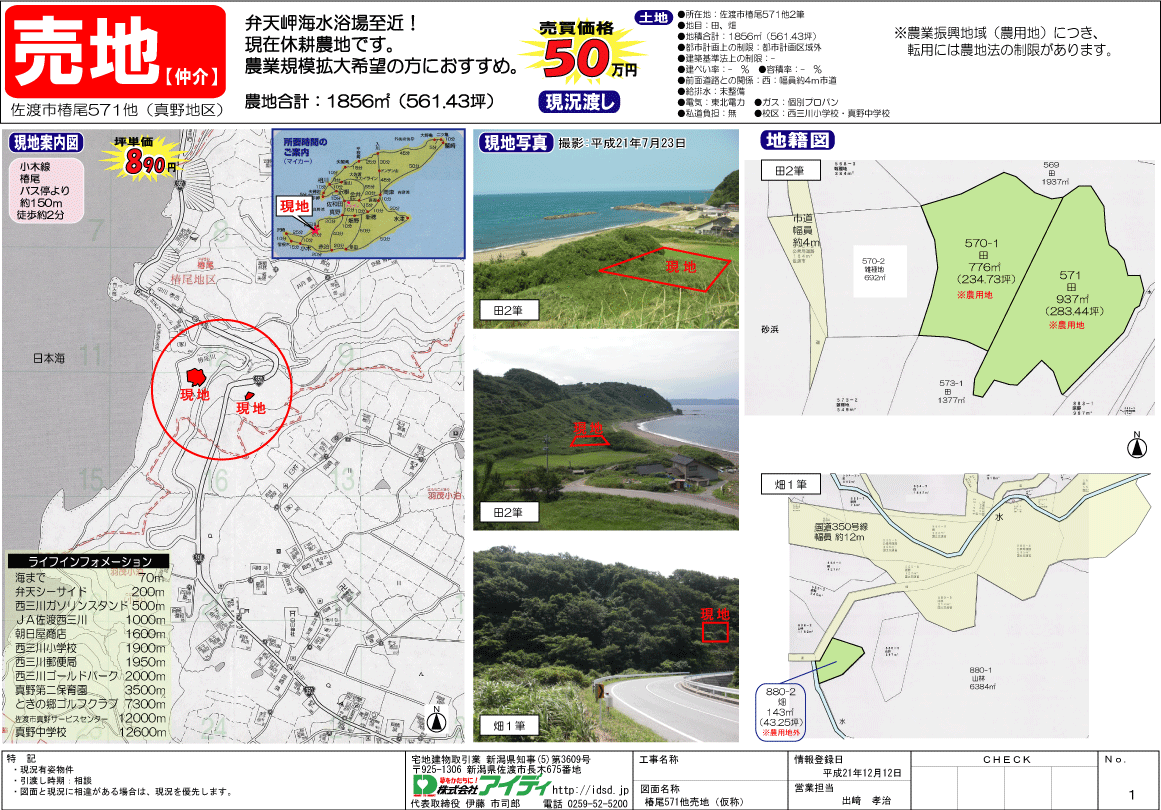Select the 地籍図 section header
The image size is (1161, 810).
[x=794, y=140]
